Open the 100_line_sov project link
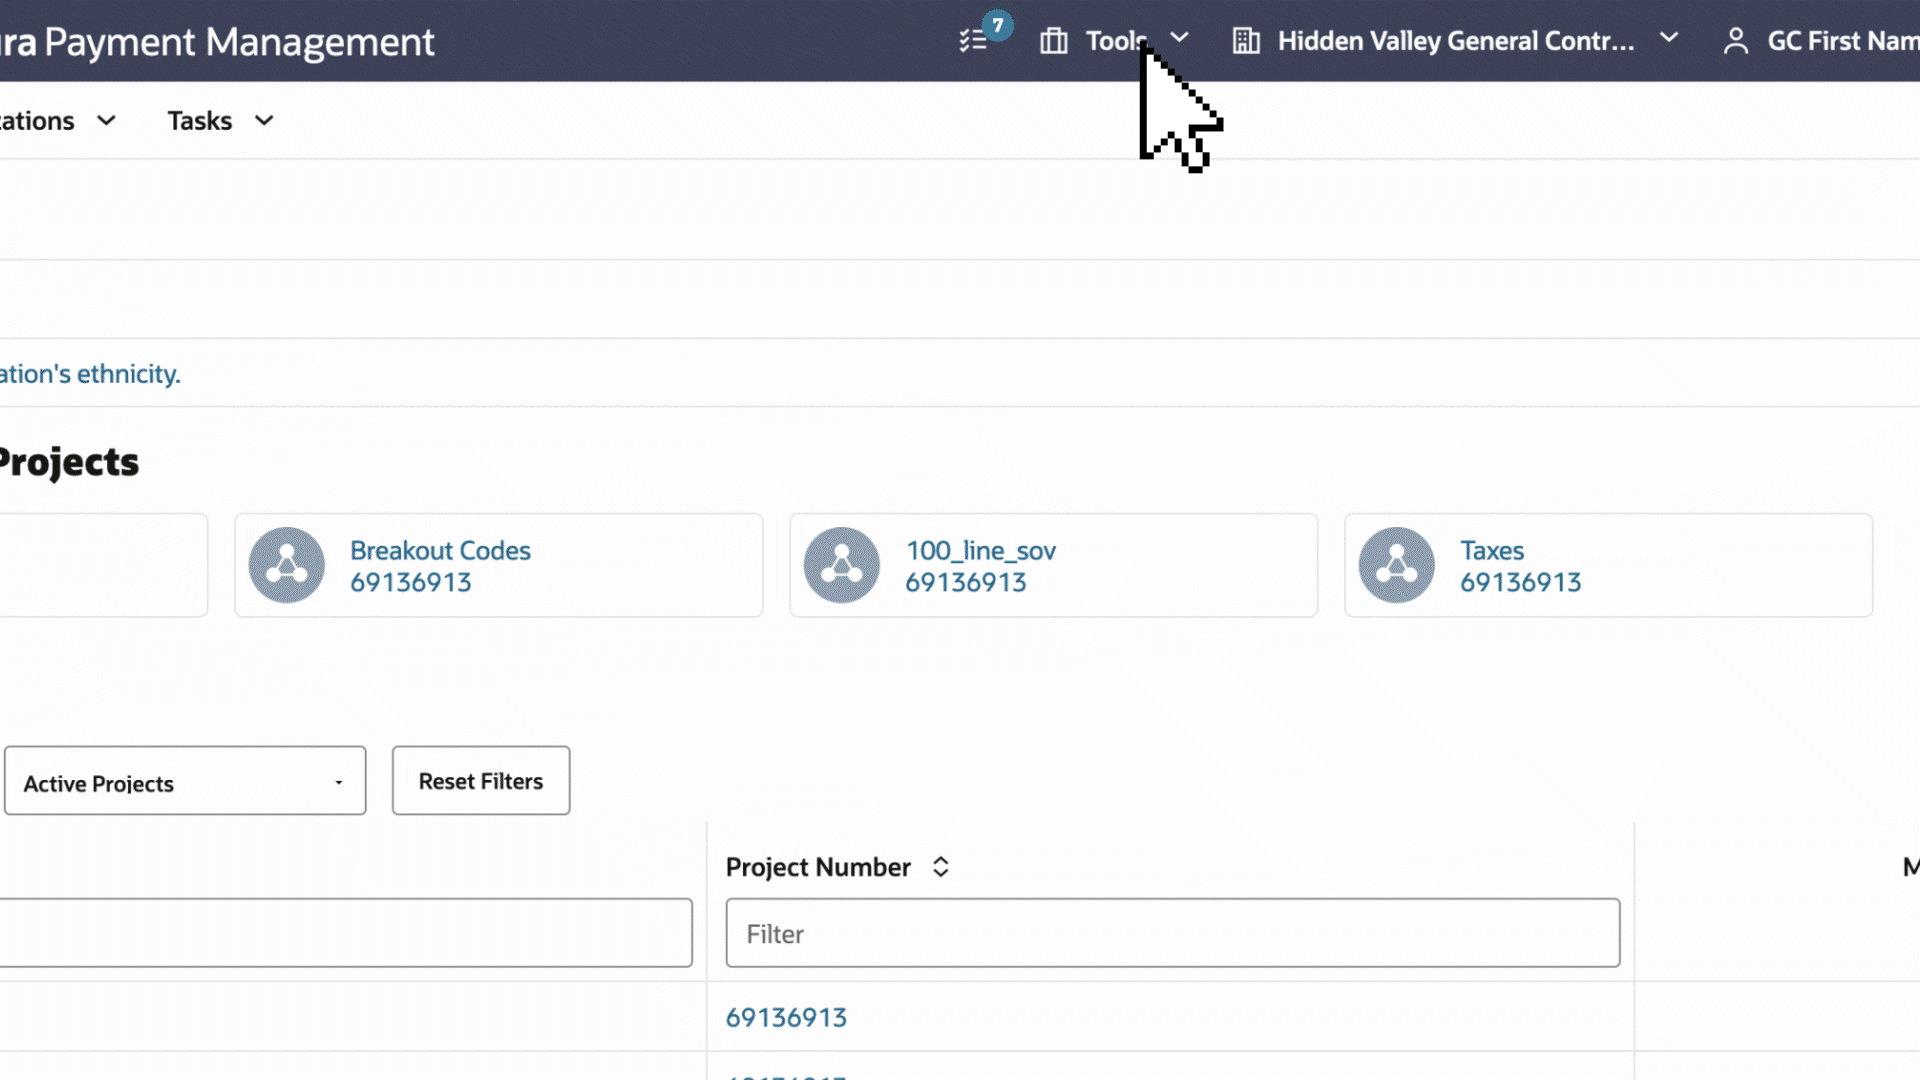This screenshot has width=1920, height=1080. (x=980, y=551)
